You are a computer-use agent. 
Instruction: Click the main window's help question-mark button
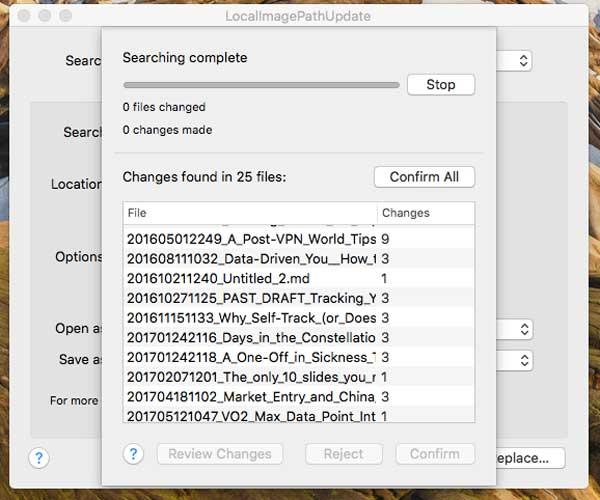[x=39, y=458]
